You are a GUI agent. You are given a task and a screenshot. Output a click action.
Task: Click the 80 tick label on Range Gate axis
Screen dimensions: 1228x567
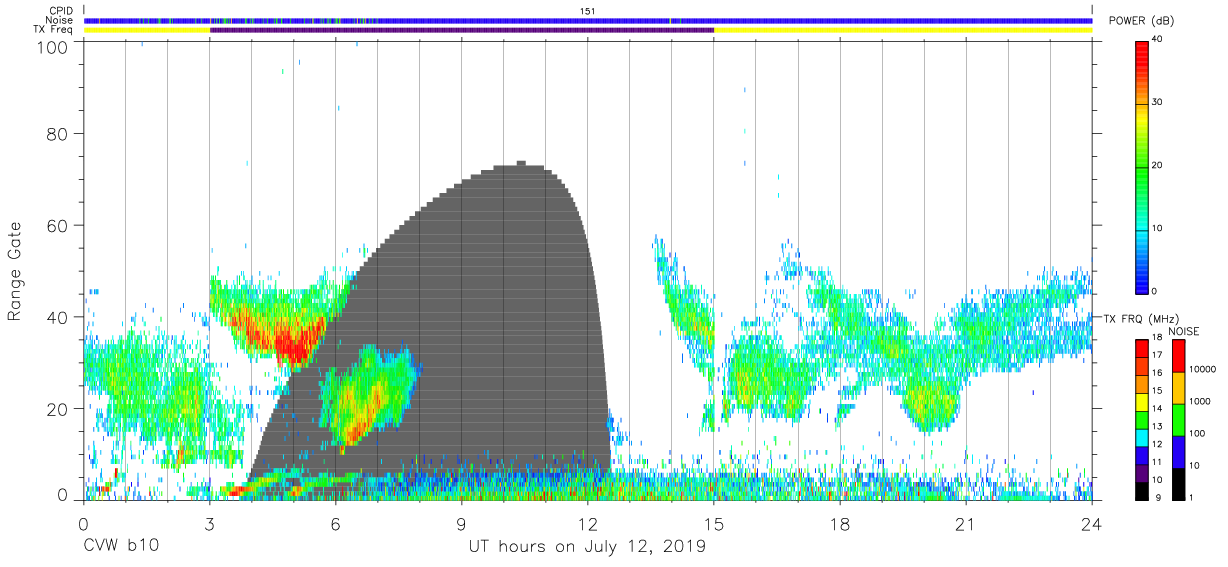(x=58, y=134)
